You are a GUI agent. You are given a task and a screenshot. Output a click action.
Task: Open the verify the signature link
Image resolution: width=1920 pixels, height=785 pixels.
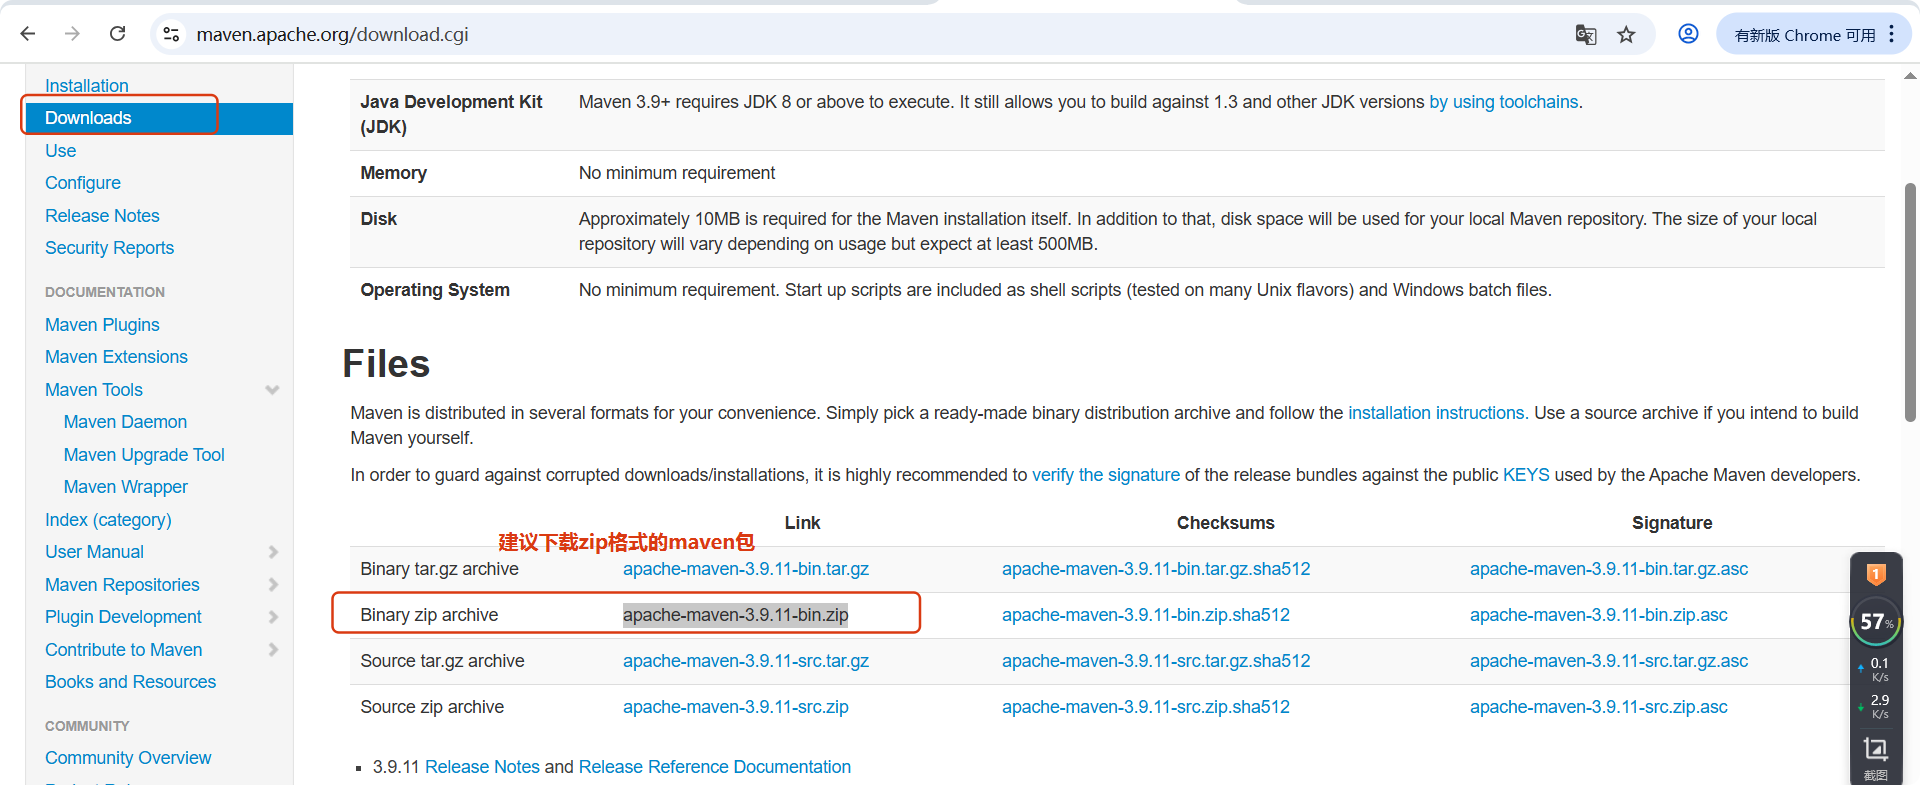click(x=1106, y=475)
